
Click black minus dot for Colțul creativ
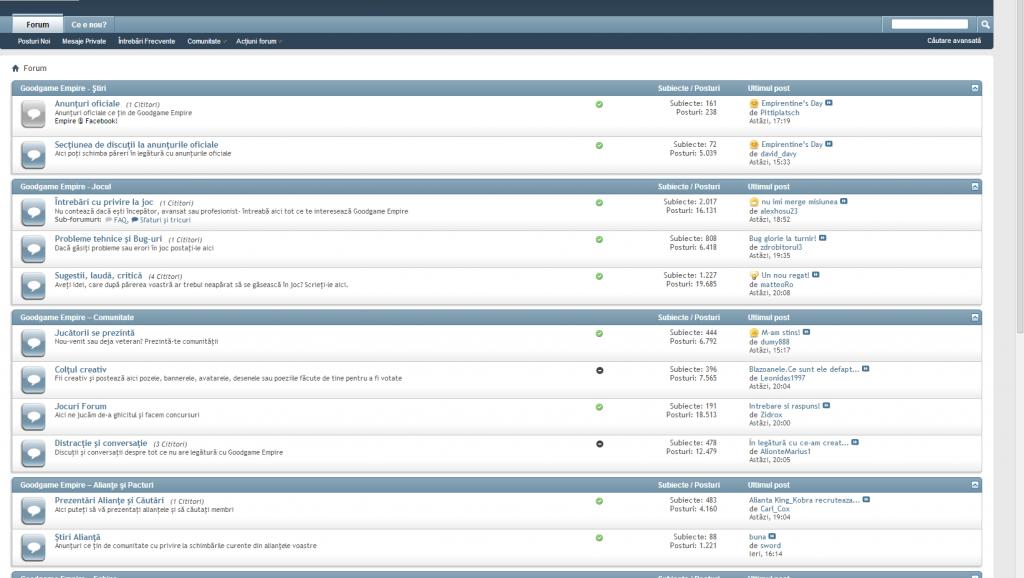[600, 370]
